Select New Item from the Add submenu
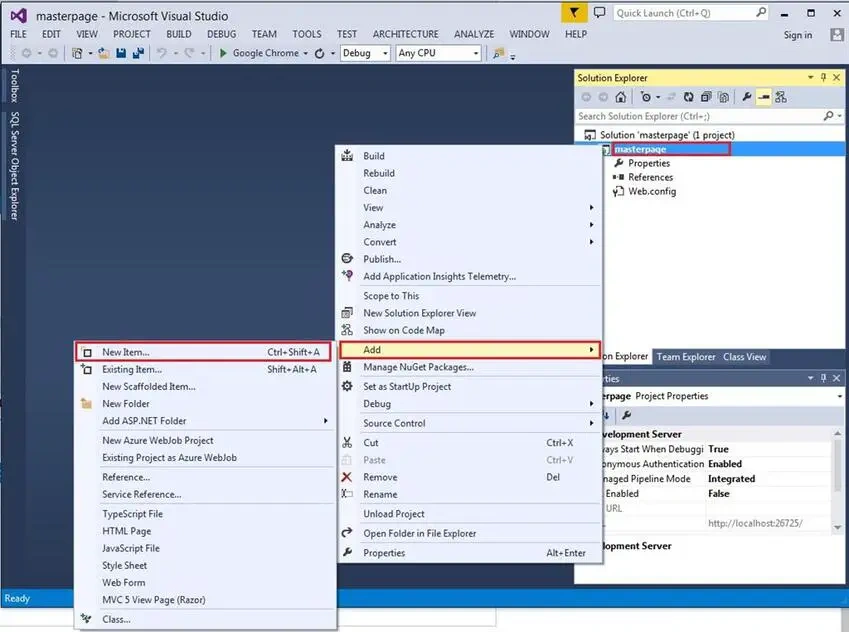The image size is (849, 632). [203, 352]
